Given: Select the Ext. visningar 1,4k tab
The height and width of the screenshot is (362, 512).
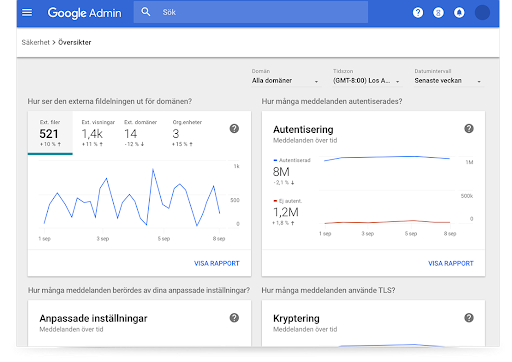Looking at the screenshot, I should pyautogui.click(x=98, y=133).
